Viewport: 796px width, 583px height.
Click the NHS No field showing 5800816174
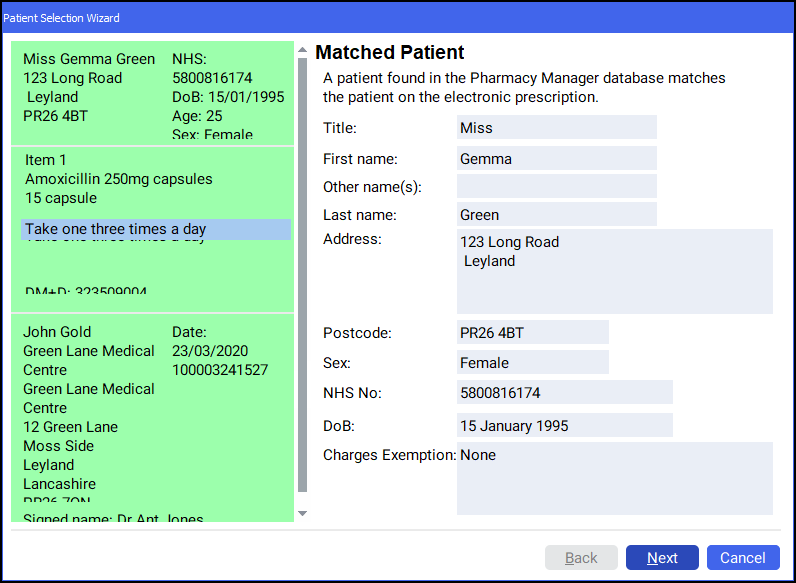click(564, 392)
